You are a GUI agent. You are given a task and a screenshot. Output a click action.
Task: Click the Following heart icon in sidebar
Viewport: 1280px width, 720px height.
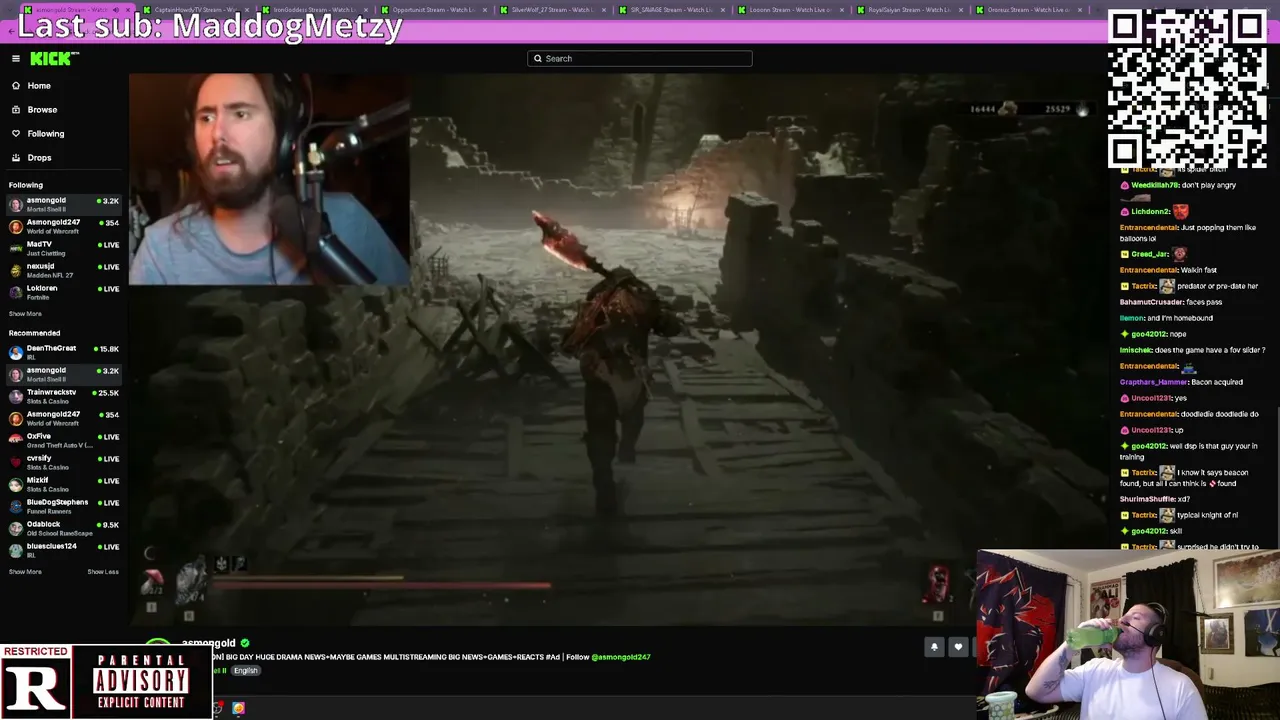[x=16, y=133]
